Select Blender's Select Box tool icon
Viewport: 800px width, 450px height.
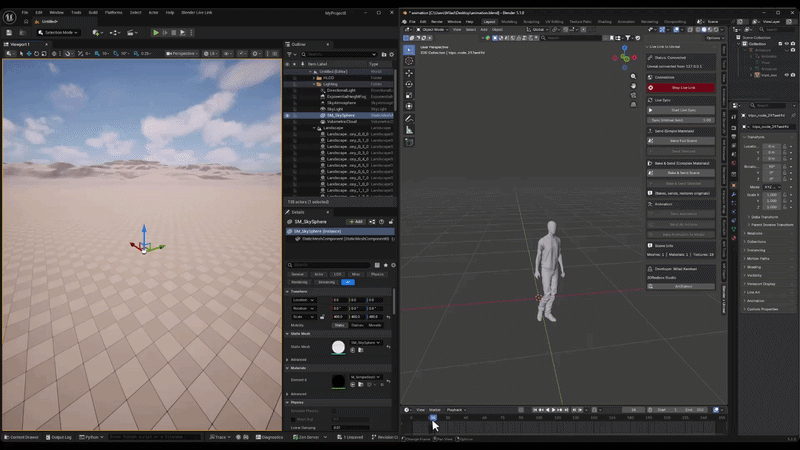tap(409, 49)
